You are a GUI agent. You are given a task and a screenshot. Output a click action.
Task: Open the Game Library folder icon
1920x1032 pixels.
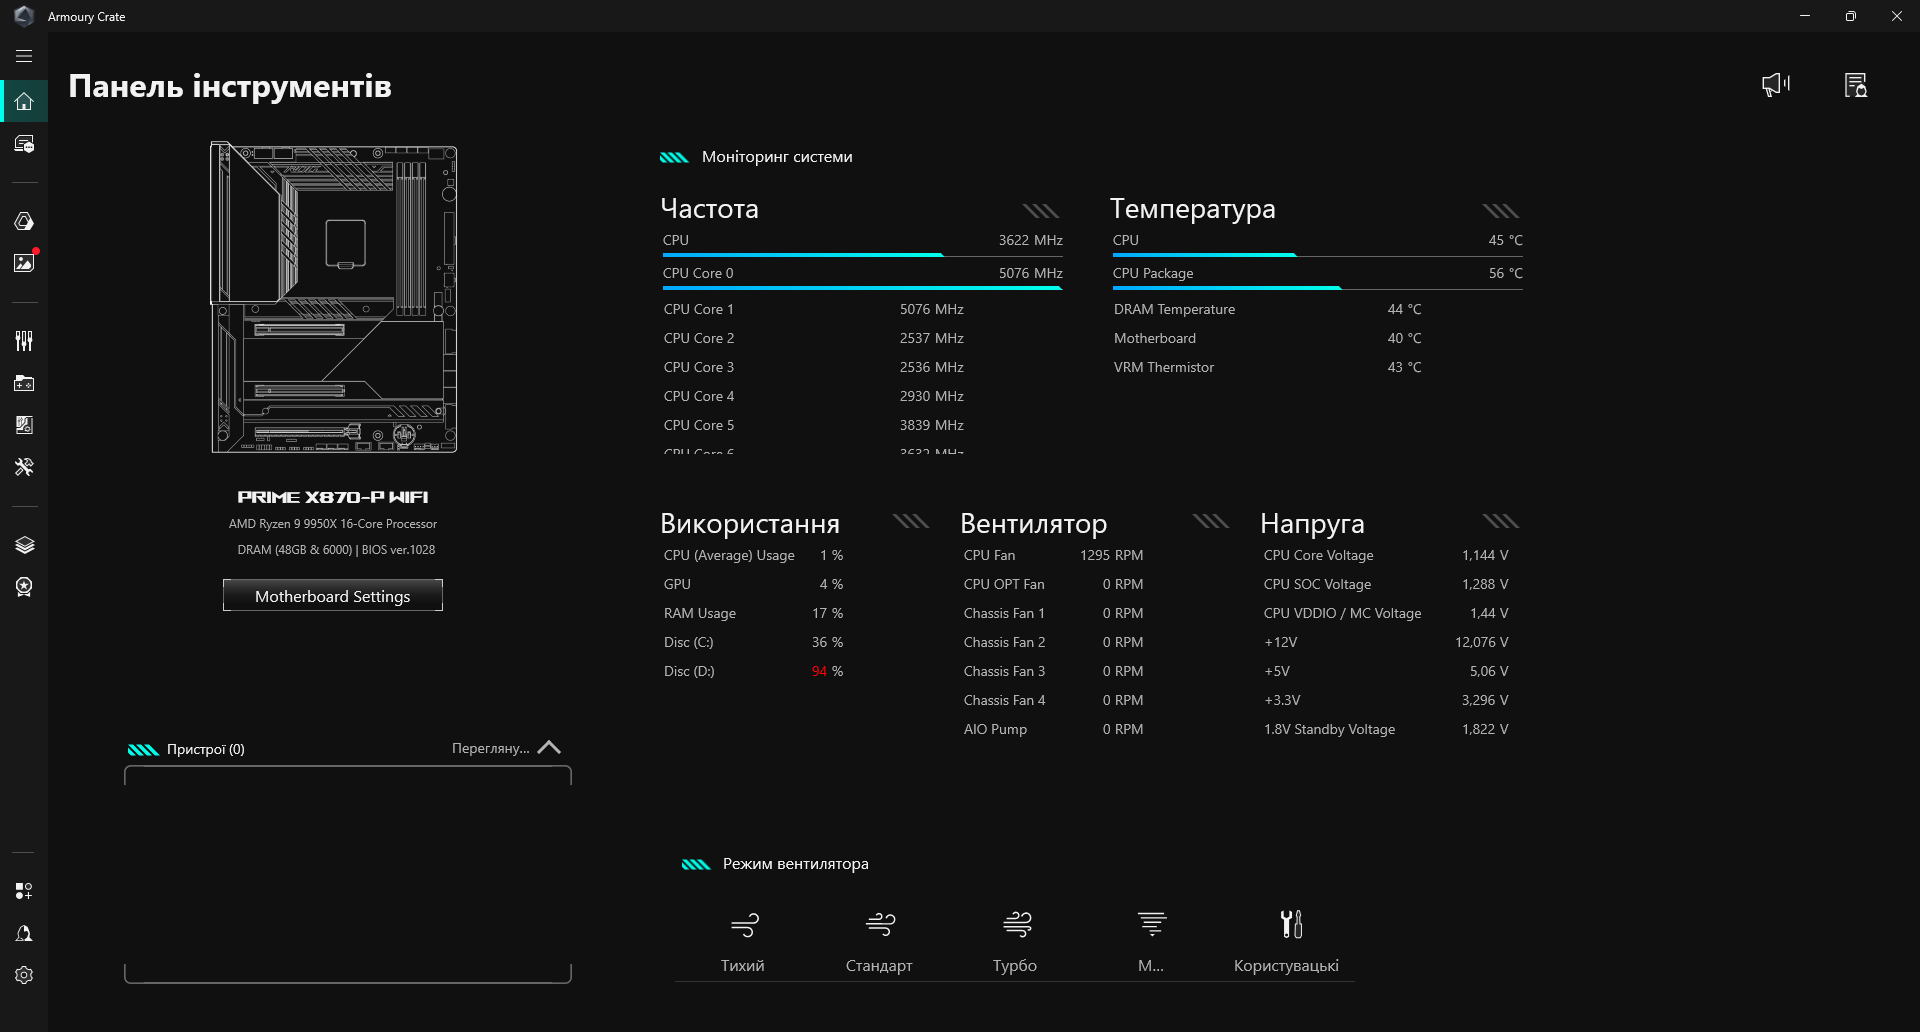point(24,383)
